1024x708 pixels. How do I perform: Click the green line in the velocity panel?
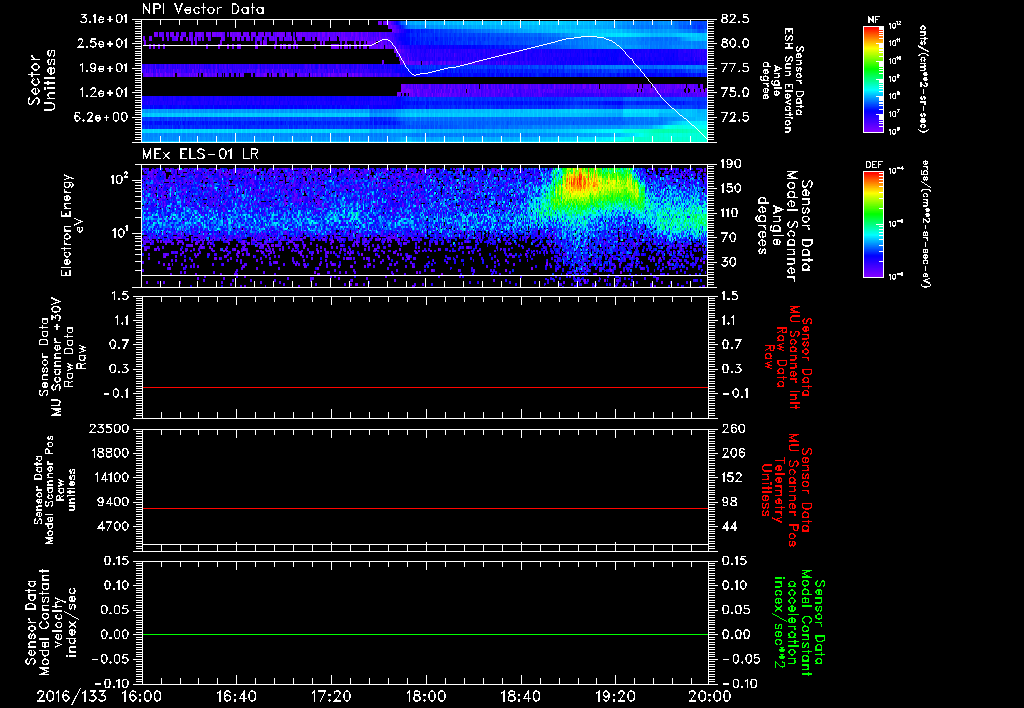pos(425,634)
